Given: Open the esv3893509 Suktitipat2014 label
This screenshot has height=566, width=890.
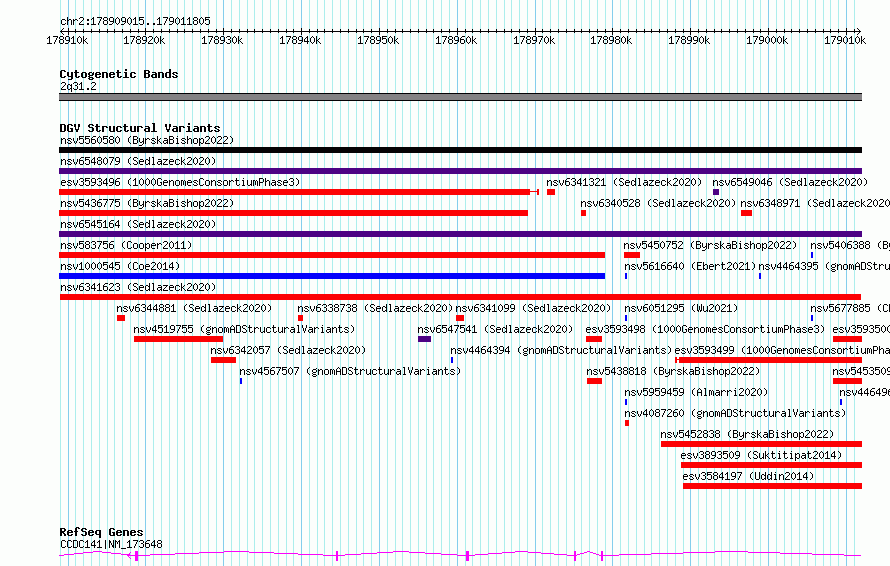Looking at the screenshot, I should [761, 455].
